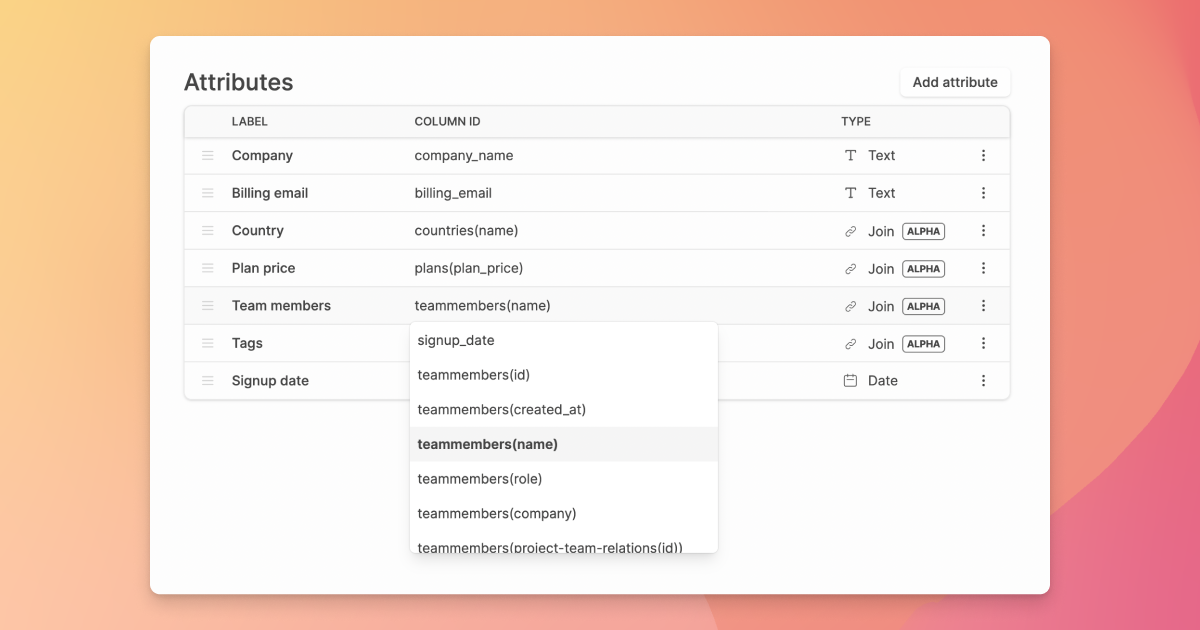This screenshot has width=1200, height=630.
Task: Click the drag handle for Tags row
Action: [x=208, y=343]
